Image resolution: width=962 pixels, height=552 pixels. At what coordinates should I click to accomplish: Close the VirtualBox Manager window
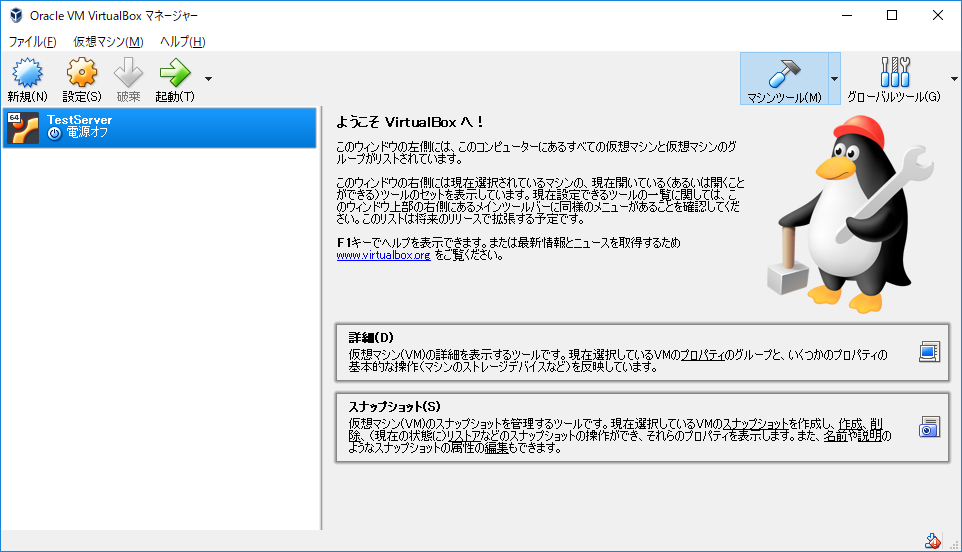pos(937,15)
